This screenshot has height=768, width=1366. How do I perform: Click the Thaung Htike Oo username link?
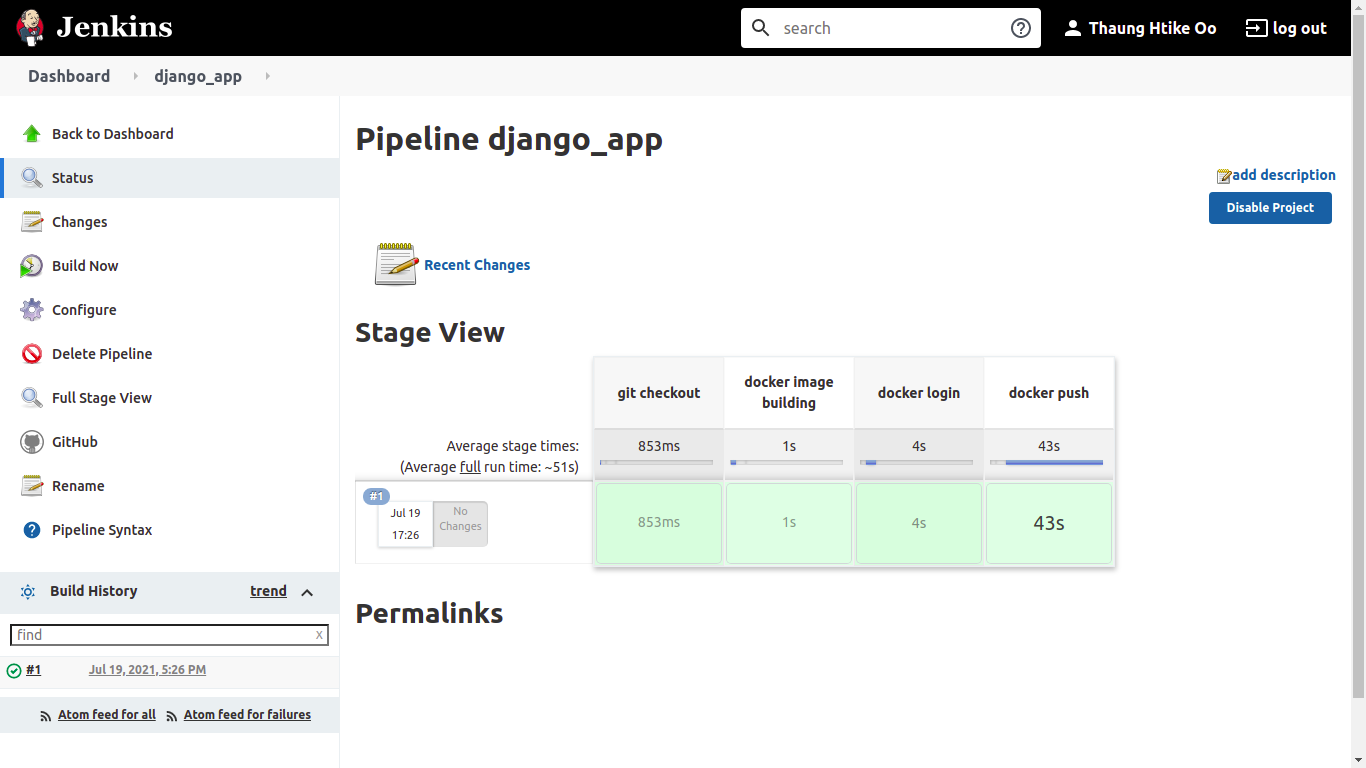pos(1152,28)
